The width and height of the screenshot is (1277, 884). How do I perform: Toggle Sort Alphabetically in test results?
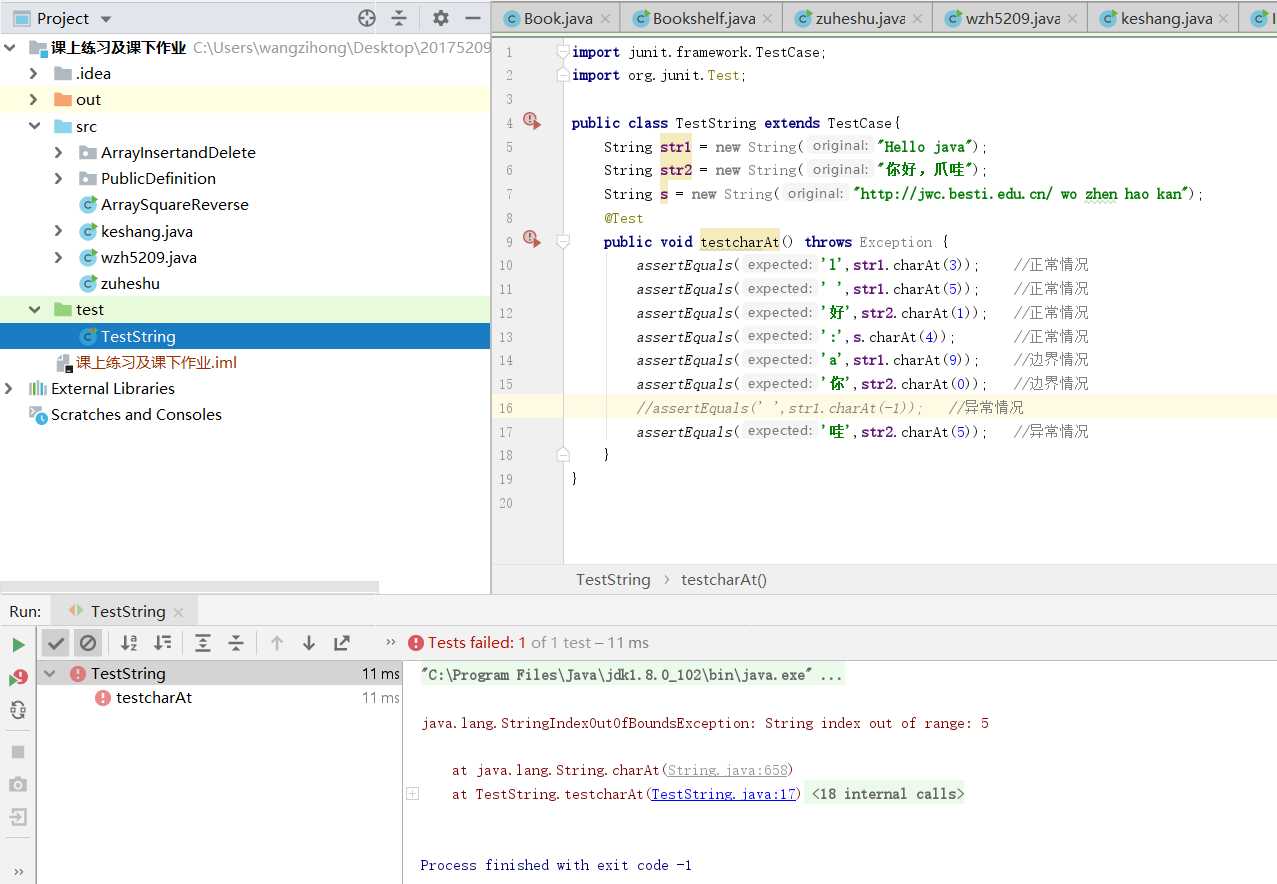click(x=129, y=643)
